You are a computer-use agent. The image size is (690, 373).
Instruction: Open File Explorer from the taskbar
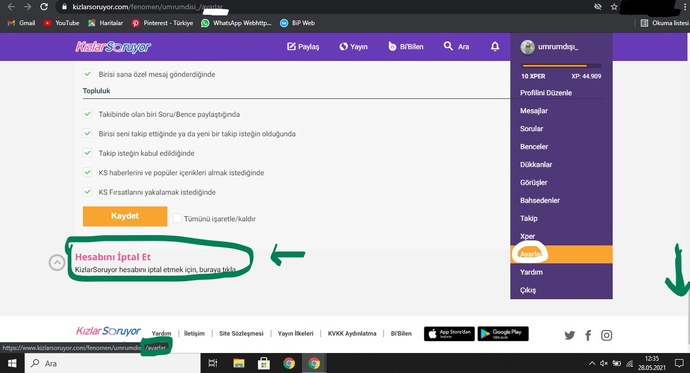click(x=239, y=363)
